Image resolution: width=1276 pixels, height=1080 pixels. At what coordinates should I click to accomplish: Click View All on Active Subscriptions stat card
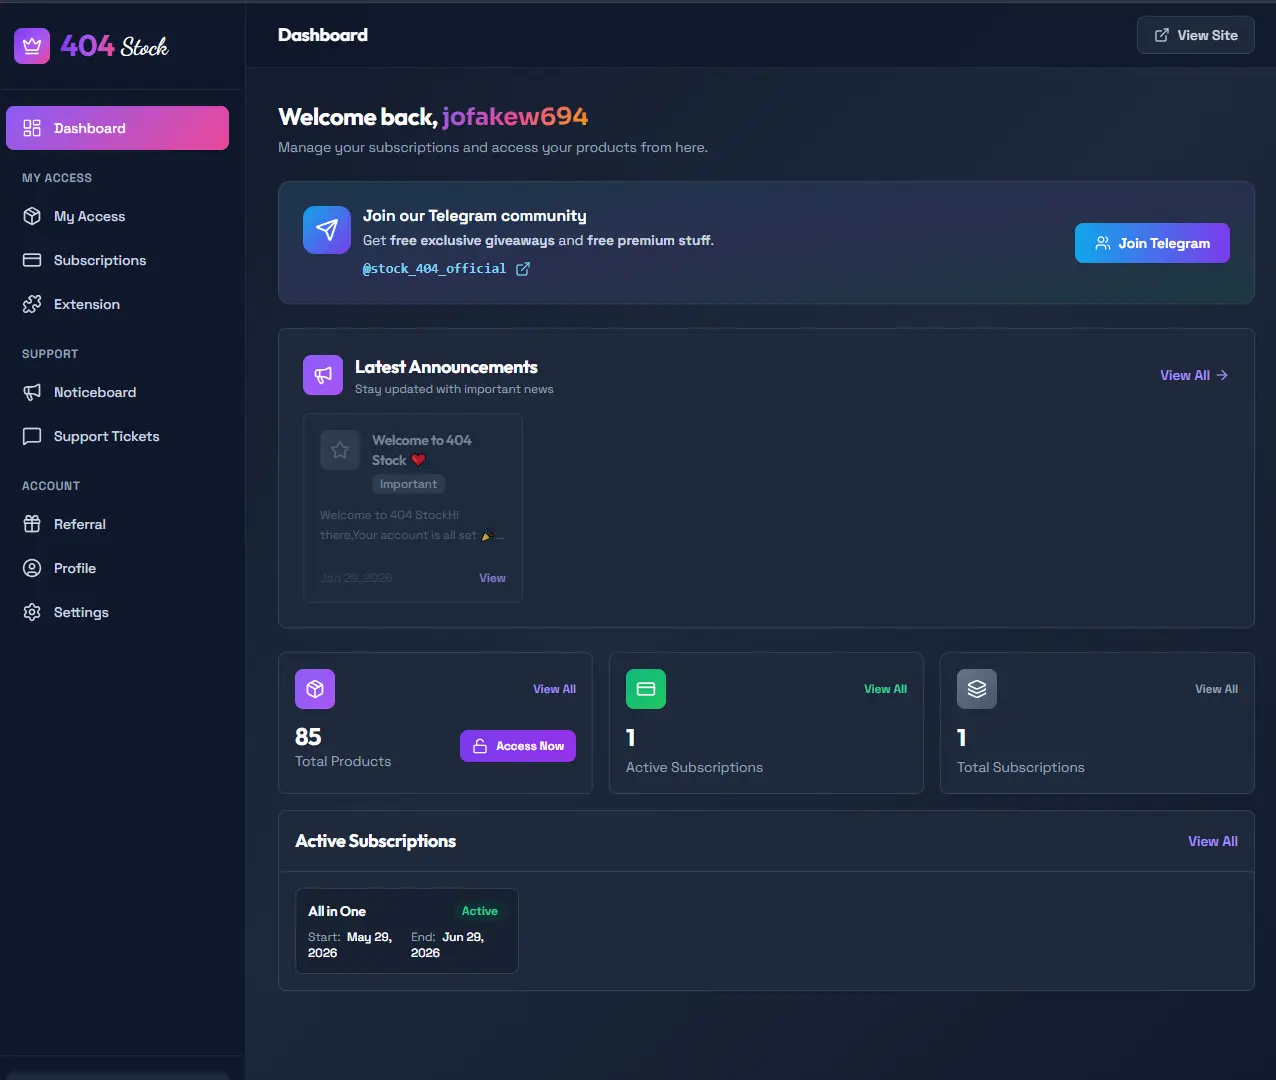[885, 689]
